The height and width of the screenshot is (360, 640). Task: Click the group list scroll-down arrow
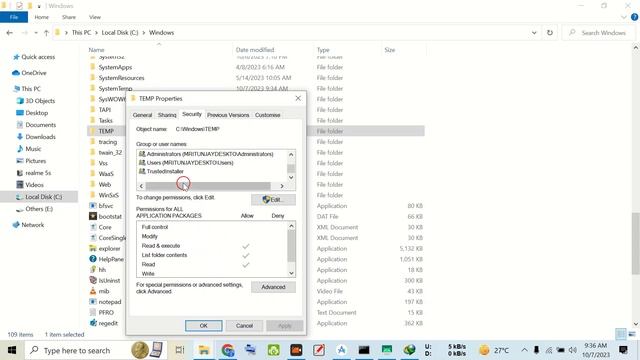click(x=291, y=177)
